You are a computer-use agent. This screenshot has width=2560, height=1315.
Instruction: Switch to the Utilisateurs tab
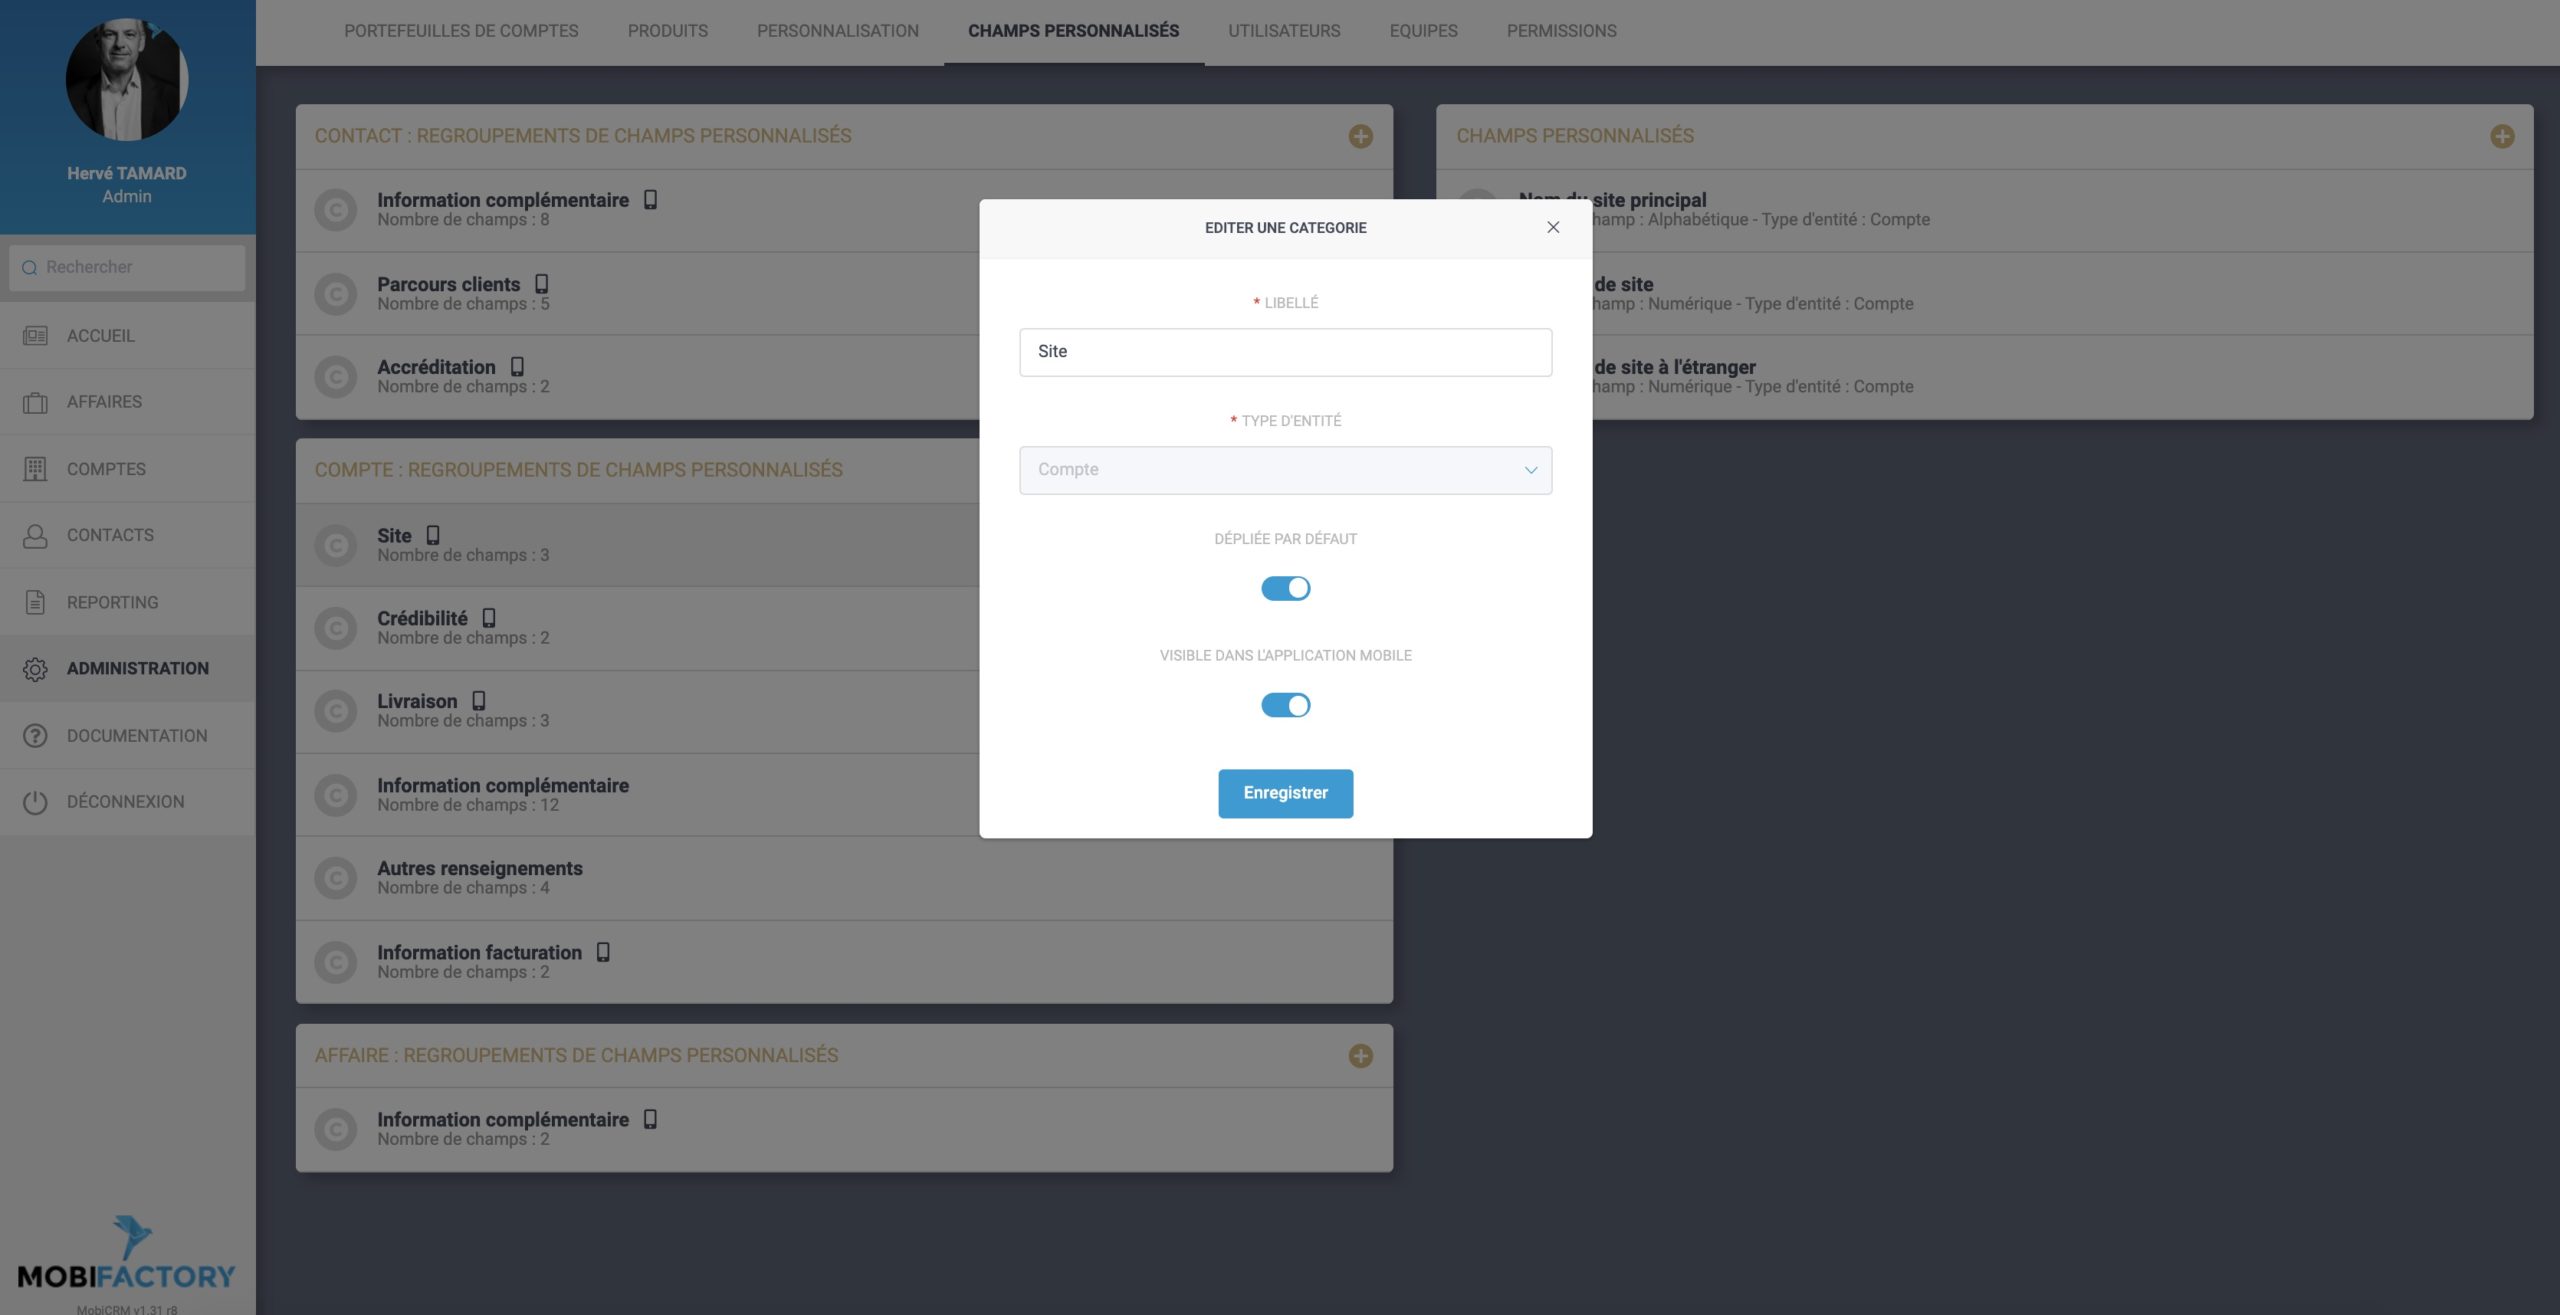1283,31
